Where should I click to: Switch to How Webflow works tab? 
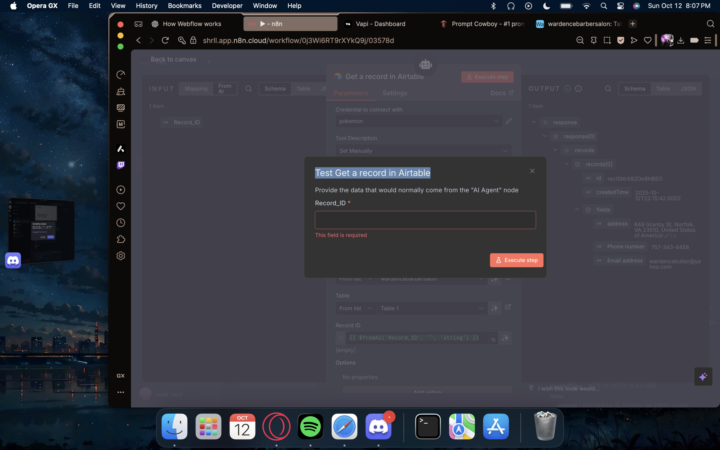[192, 24]
